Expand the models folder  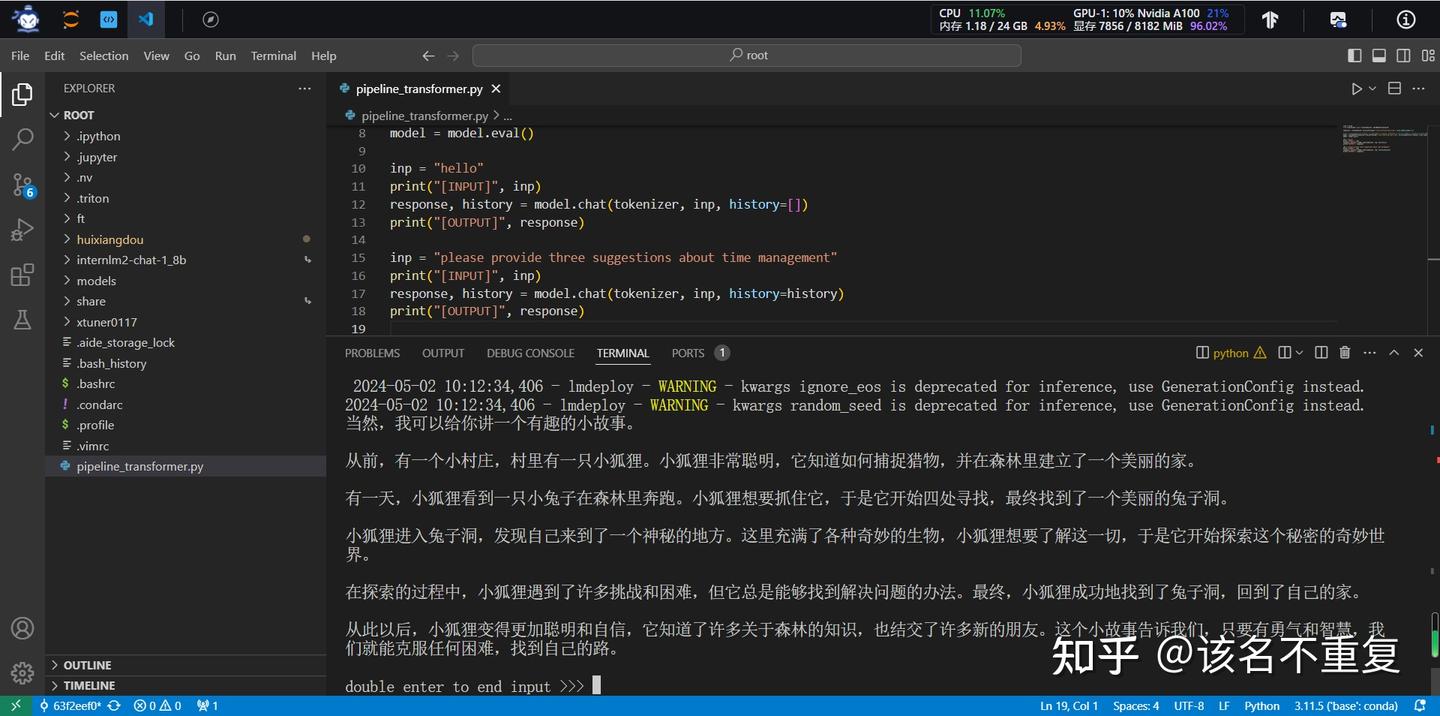(x=96, y=280)
